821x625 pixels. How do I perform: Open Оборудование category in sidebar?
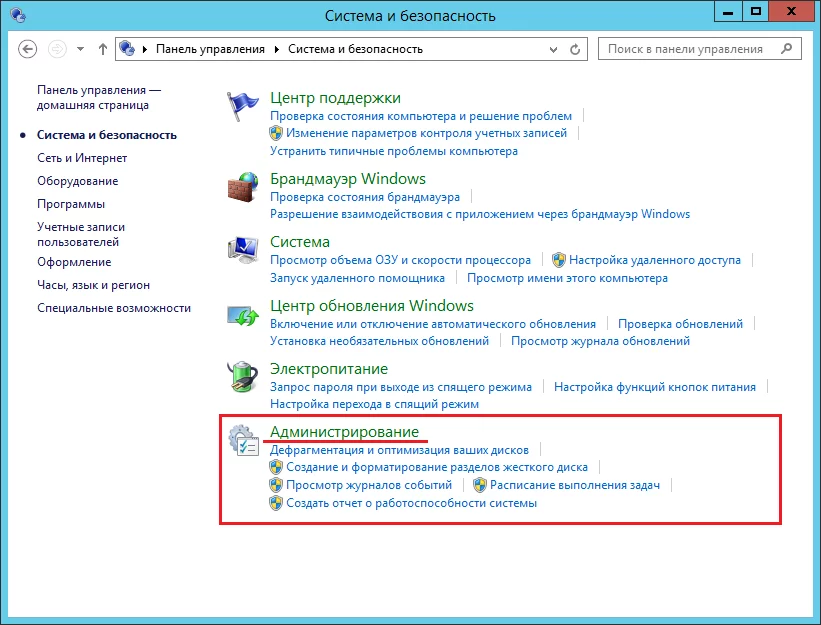[77, 181]
